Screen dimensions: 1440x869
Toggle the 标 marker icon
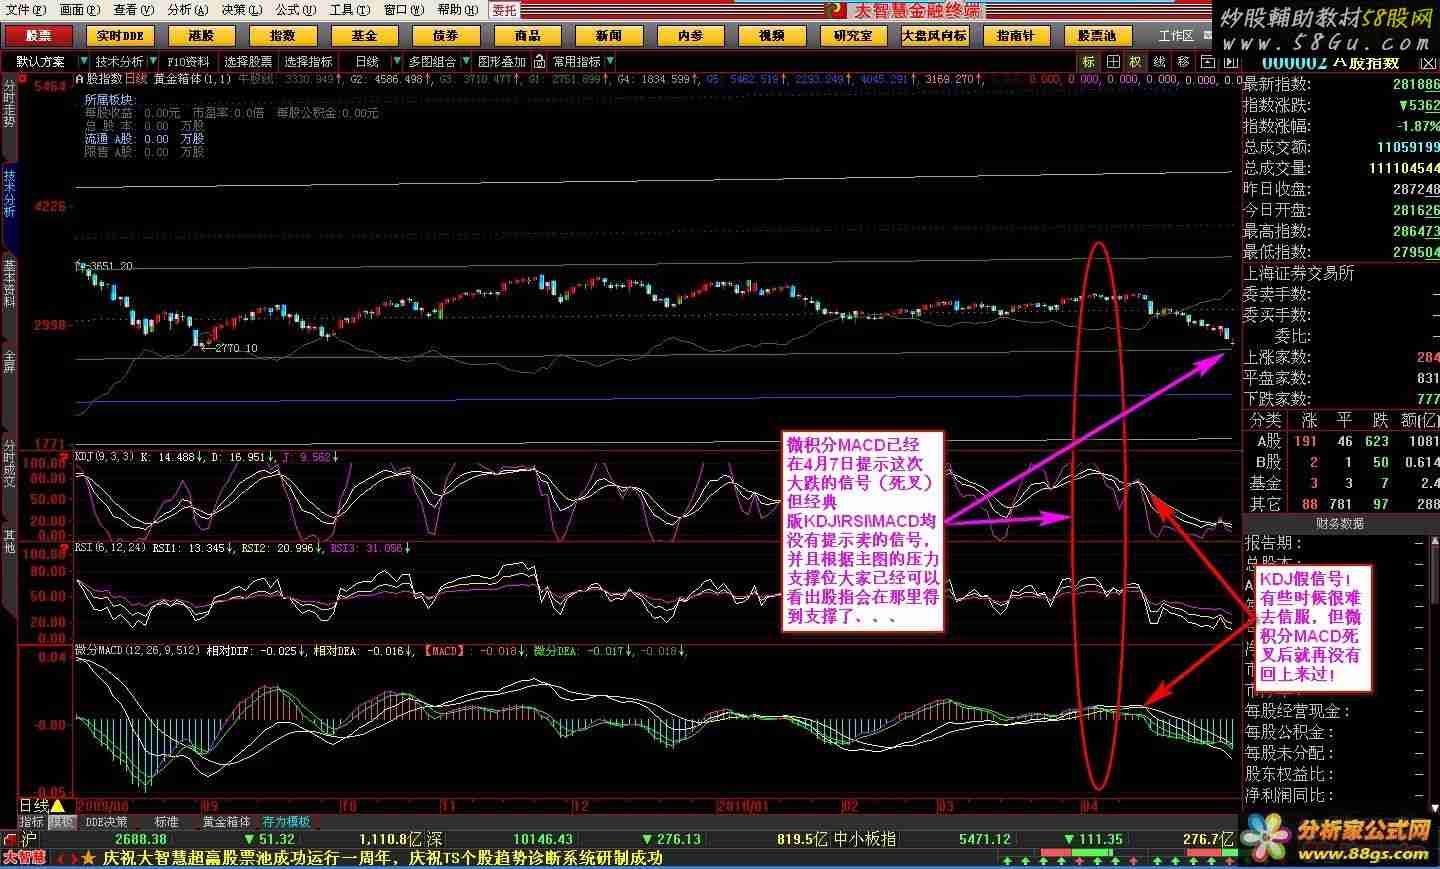click(x=1088, y=61)
